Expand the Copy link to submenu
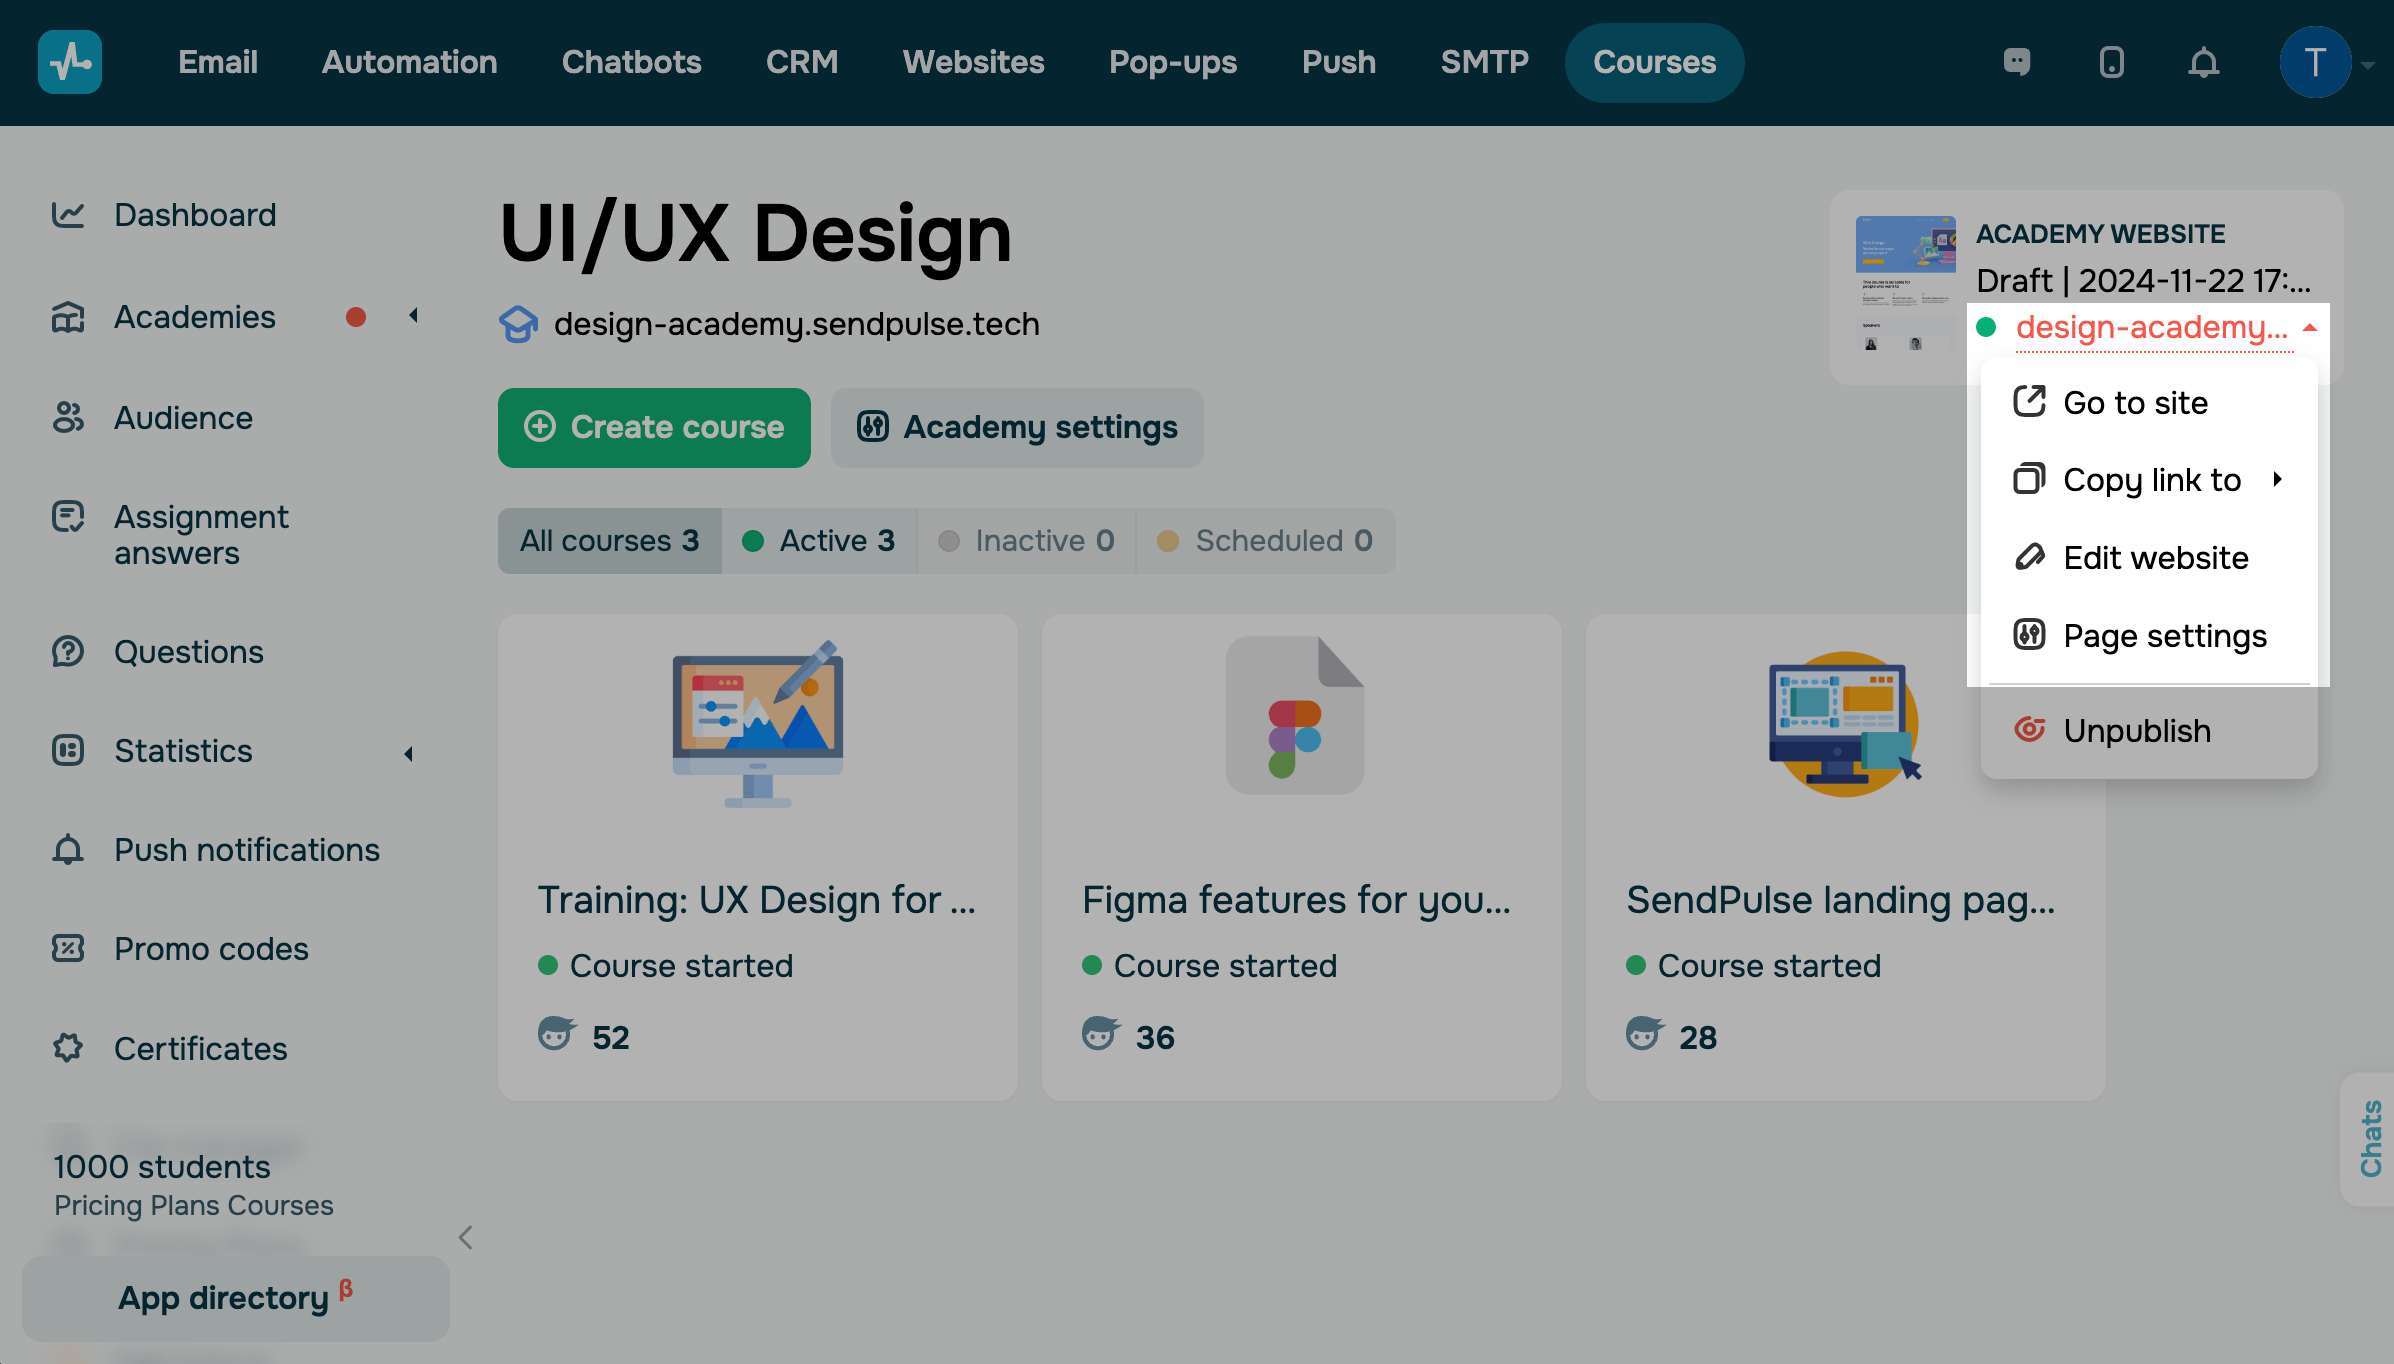 2151,480
